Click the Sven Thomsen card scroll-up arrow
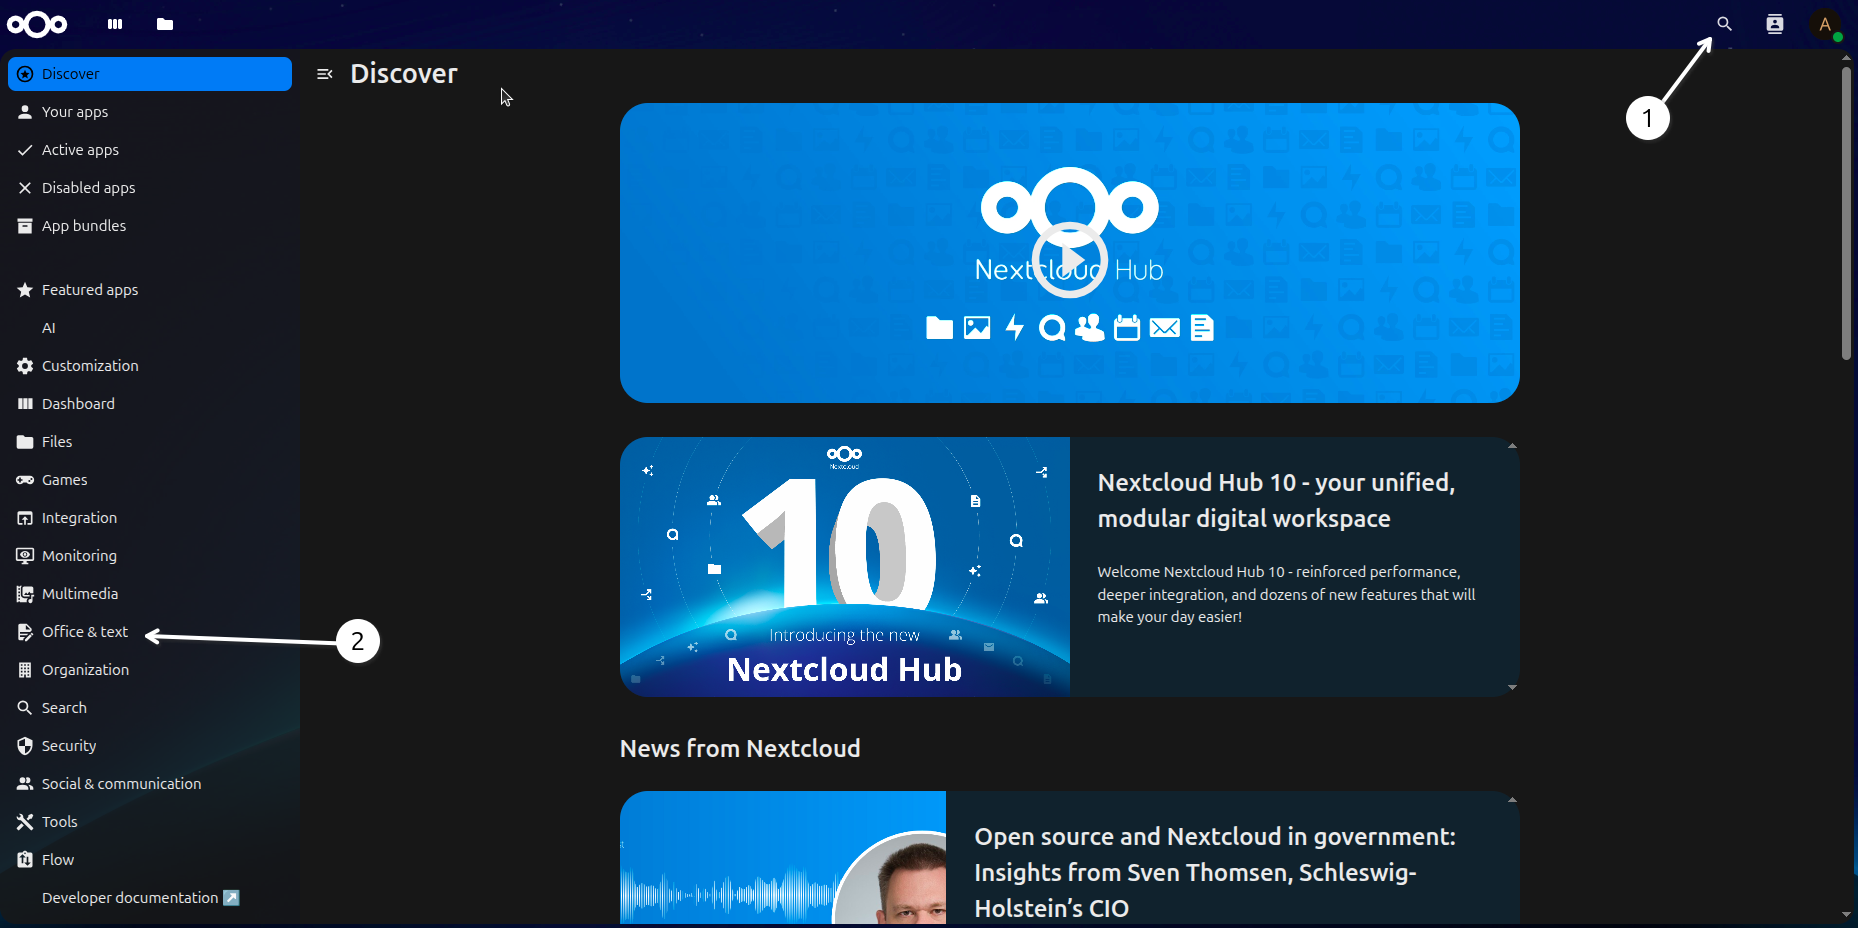This screenshot has width=1858, height=928. pyautogui.click(x=1512, y=800)
